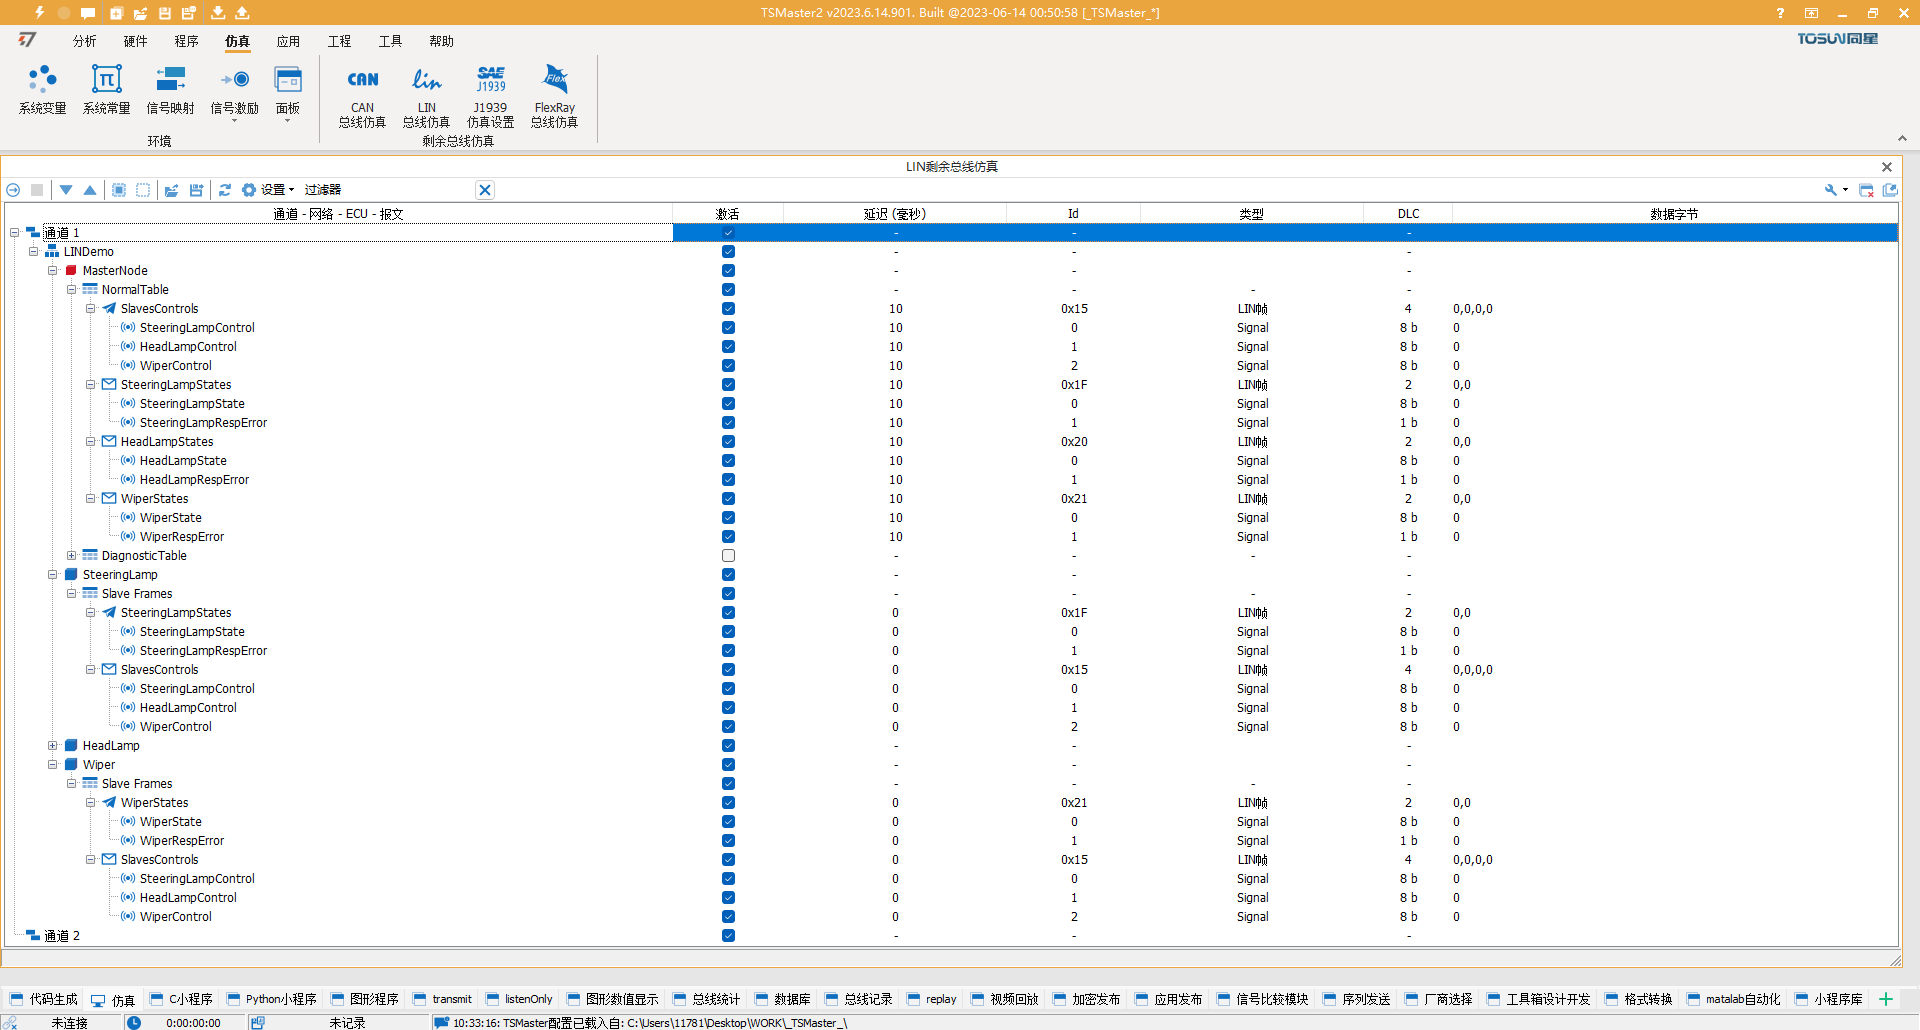The width and height of the screenshot is (1920, 1030).
Task: Launch FlexRay总线仿真
Action: click(554, 95)
